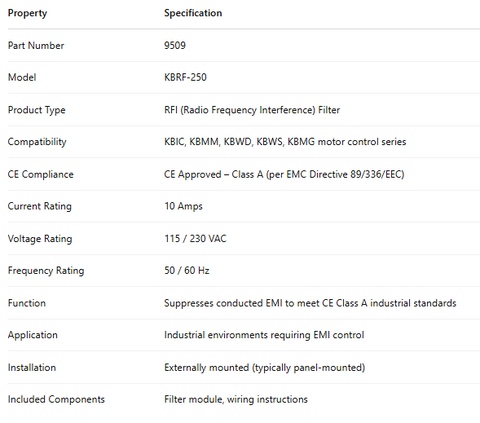Select the part number value 9509
480x423 pixels.
coord(175,45)
